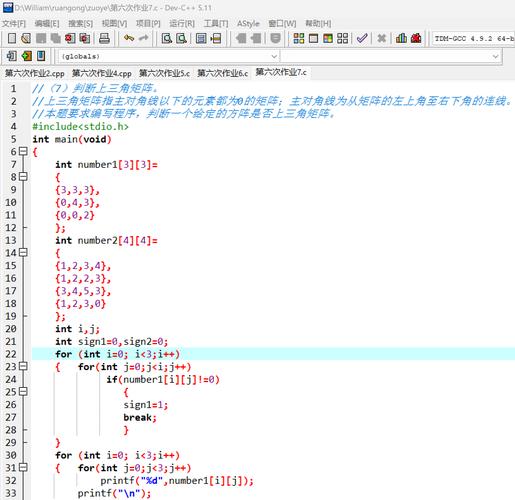Open the 窗口[W] menu
The height and width of the screenshot is (500, 515).
282,23
